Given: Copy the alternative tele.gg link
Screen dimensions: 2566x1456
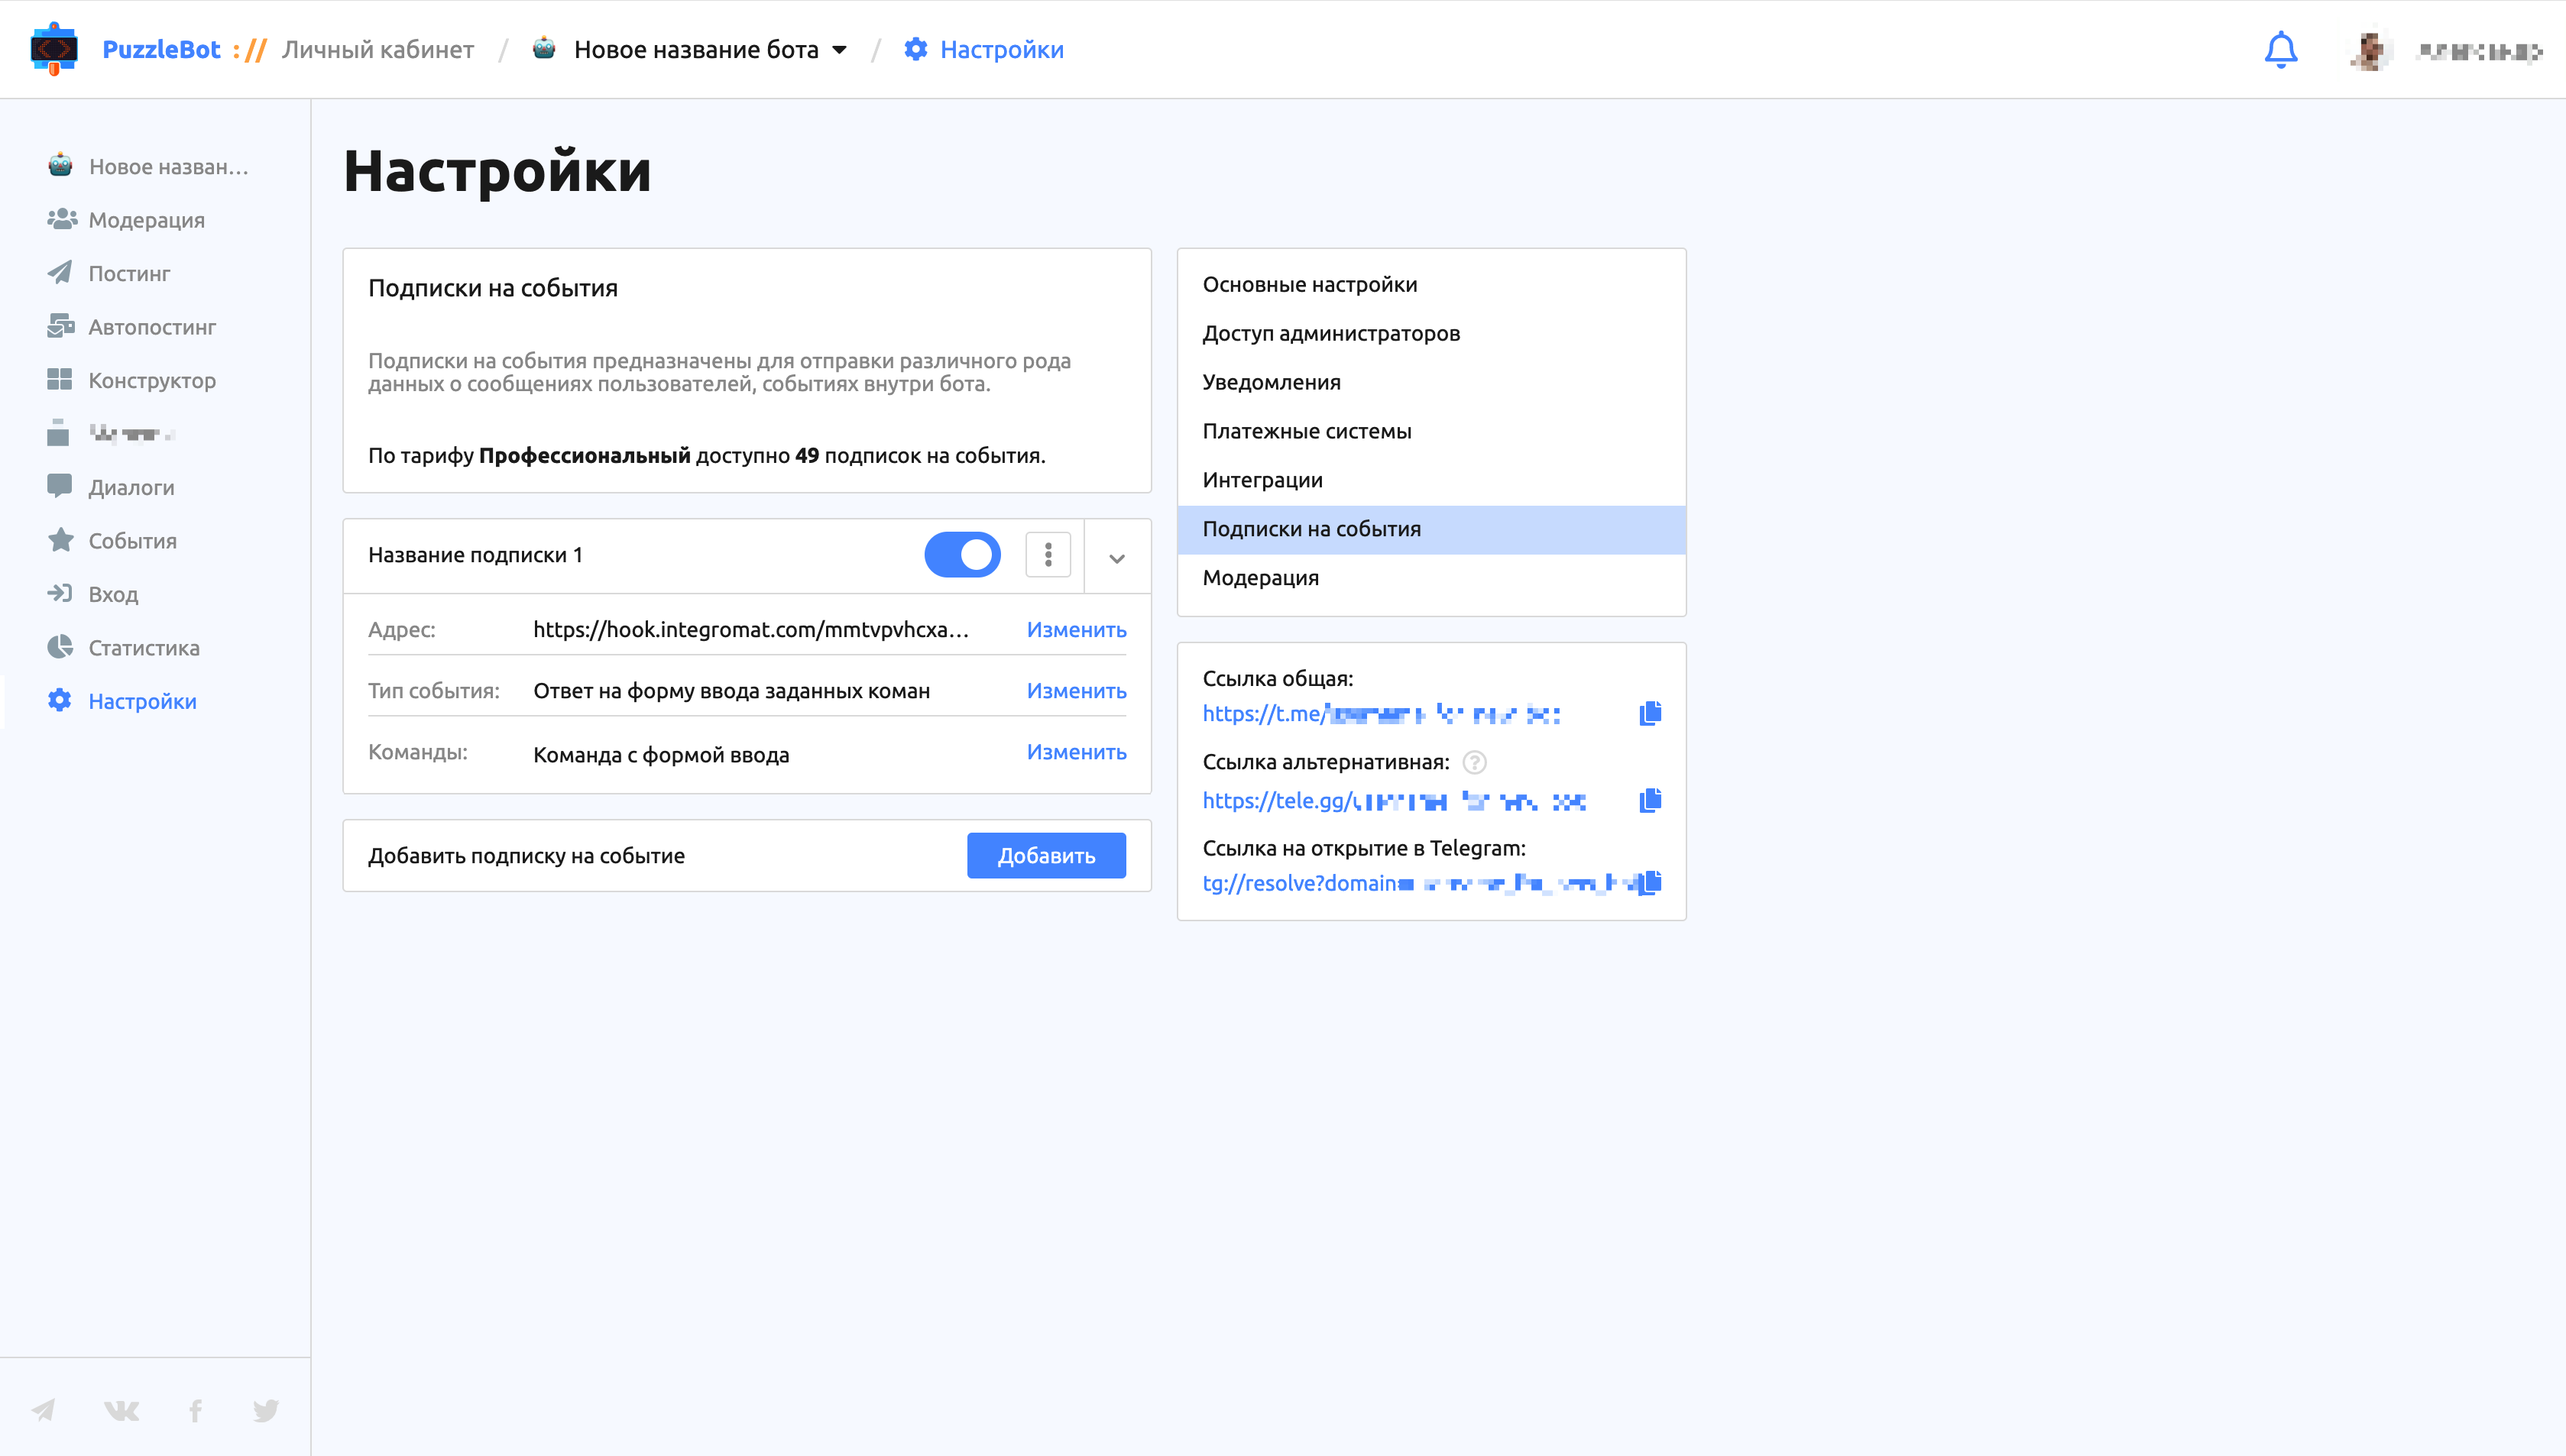Looking at the screenshot, I should tap(1650, 800).
